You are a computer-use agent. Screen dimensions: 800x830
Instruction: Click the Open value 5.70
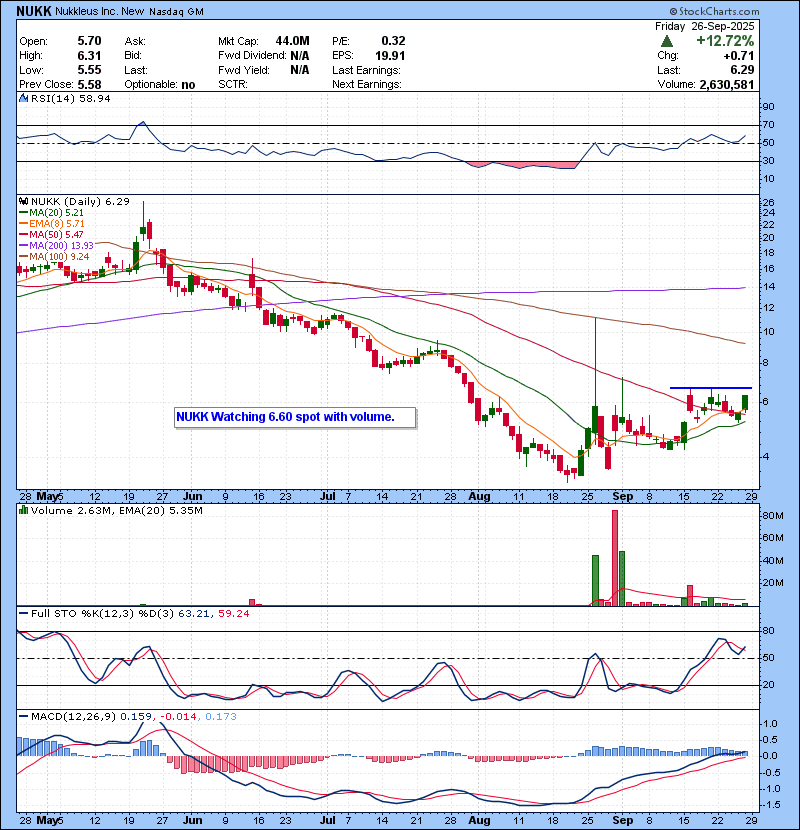[x=89, y=41]
